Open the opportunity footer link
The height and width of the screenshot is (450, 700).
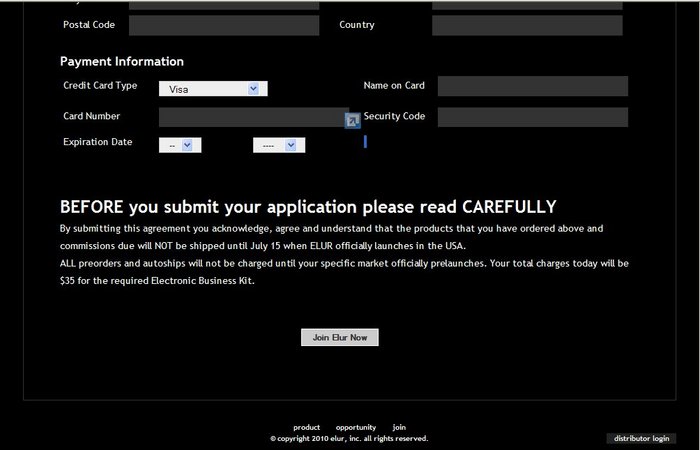[x=356, y=427]
